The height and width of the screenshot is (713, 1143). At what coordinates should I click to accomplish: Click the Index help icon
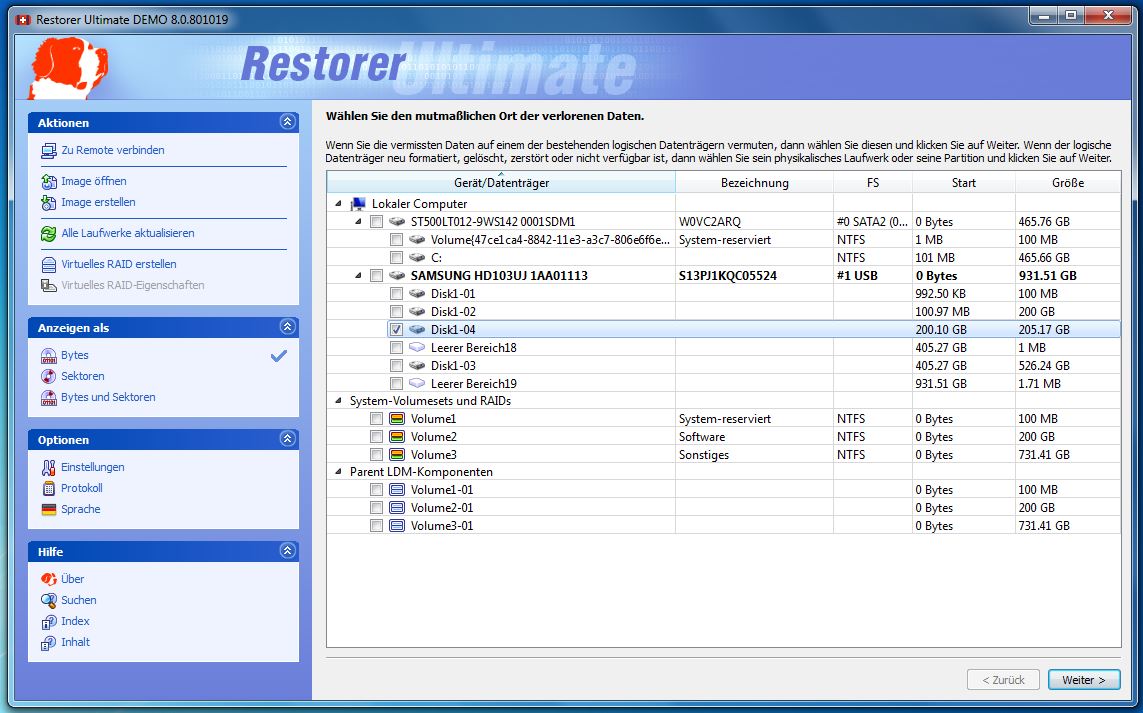[x=49, y=621]
